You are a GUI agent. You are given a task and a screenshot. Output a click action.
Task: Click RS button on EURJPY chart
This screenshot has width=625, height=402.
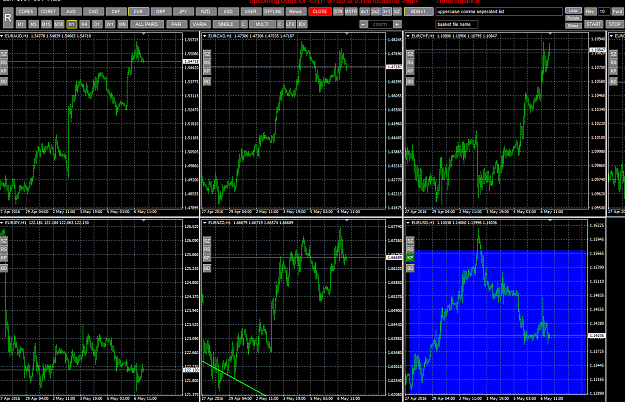4,249
